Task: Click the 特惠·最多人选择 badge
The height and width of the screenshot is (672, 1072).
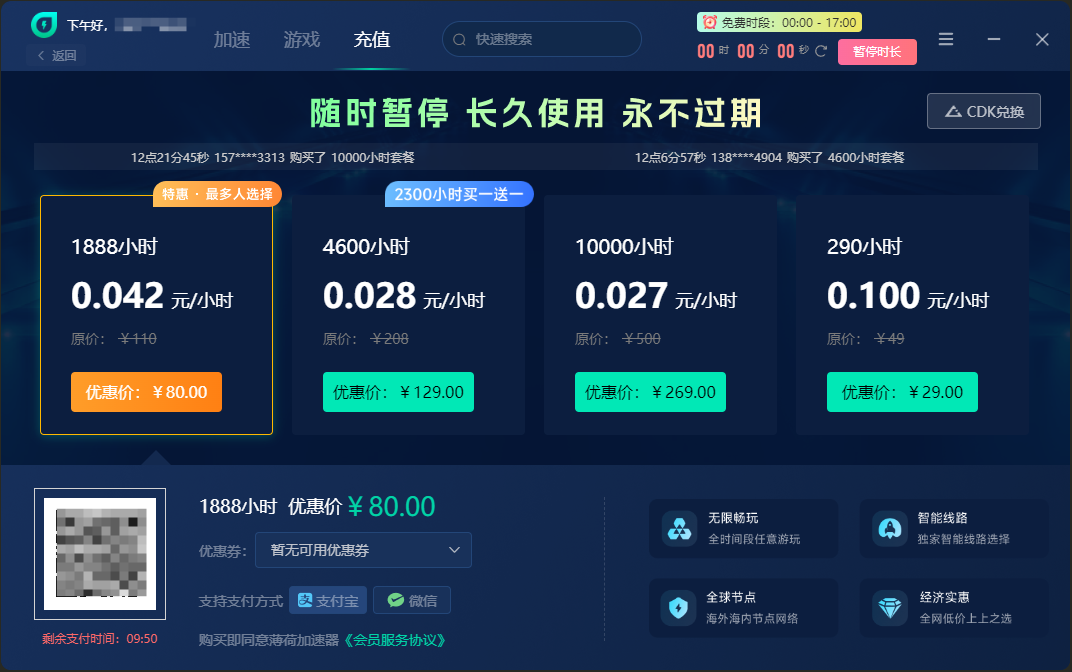Action: click(217, 194)
